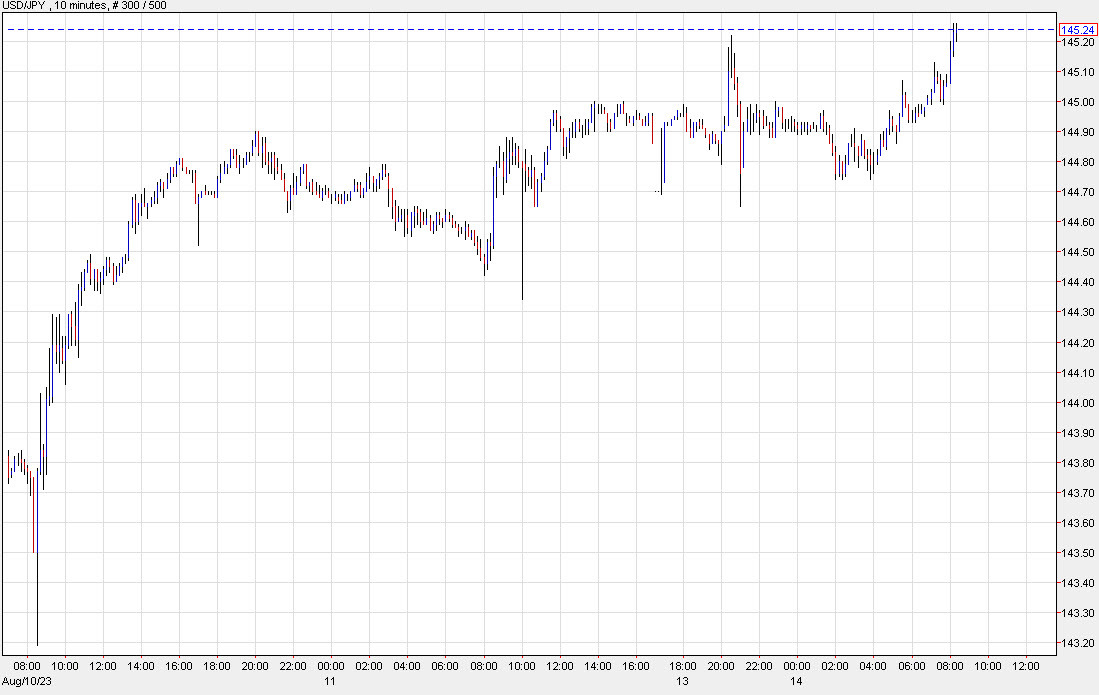Click the 145.20 price axis label
The width and height of the screenshot is (1099, 695).
[x=1077, y=44]
